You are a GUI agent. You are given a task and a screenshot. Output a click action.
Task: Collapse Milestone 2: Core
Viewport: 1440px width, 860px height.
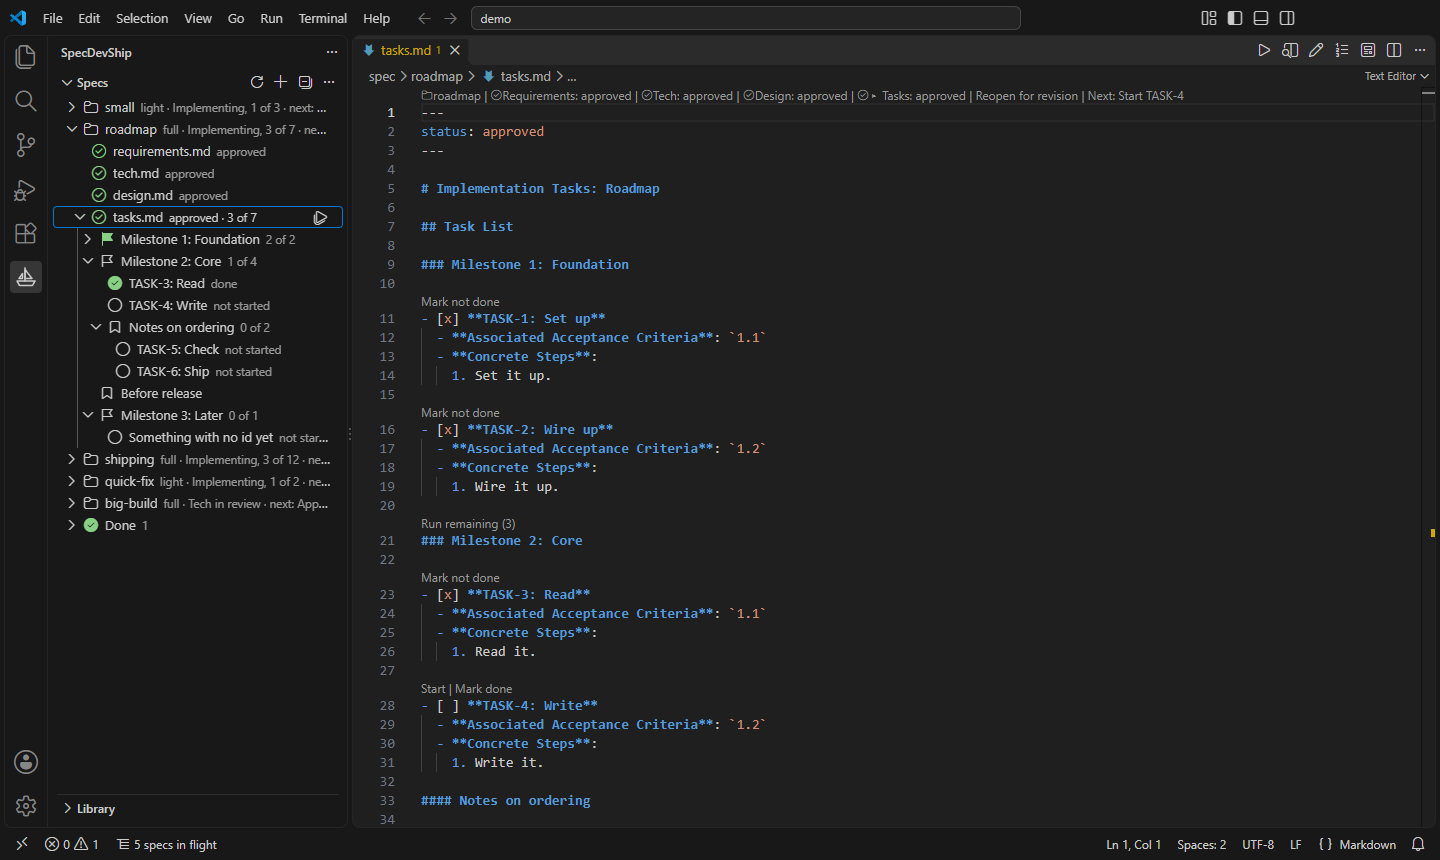88,261
